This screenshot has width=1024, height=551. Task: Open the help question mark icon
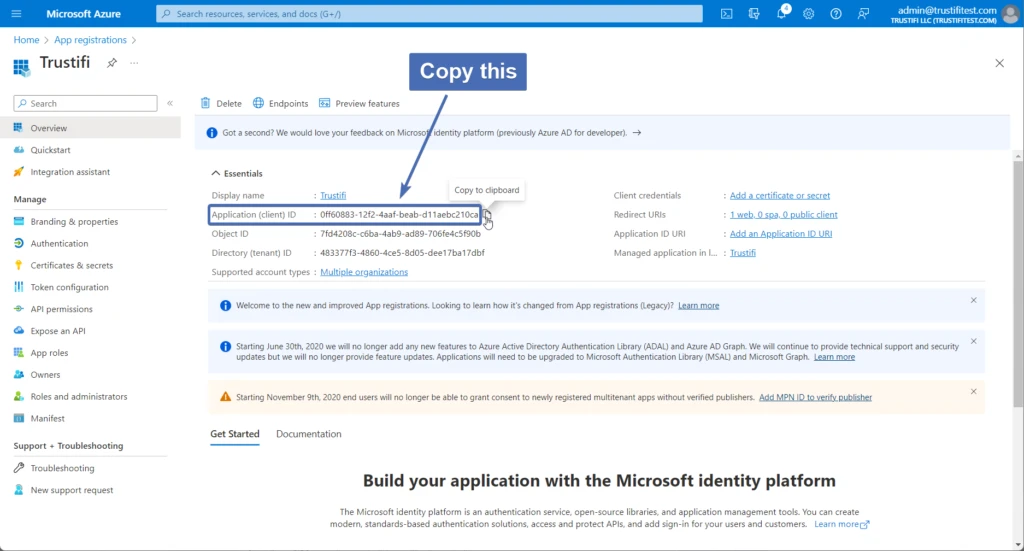pyautogui.click(x=836, y=14)
